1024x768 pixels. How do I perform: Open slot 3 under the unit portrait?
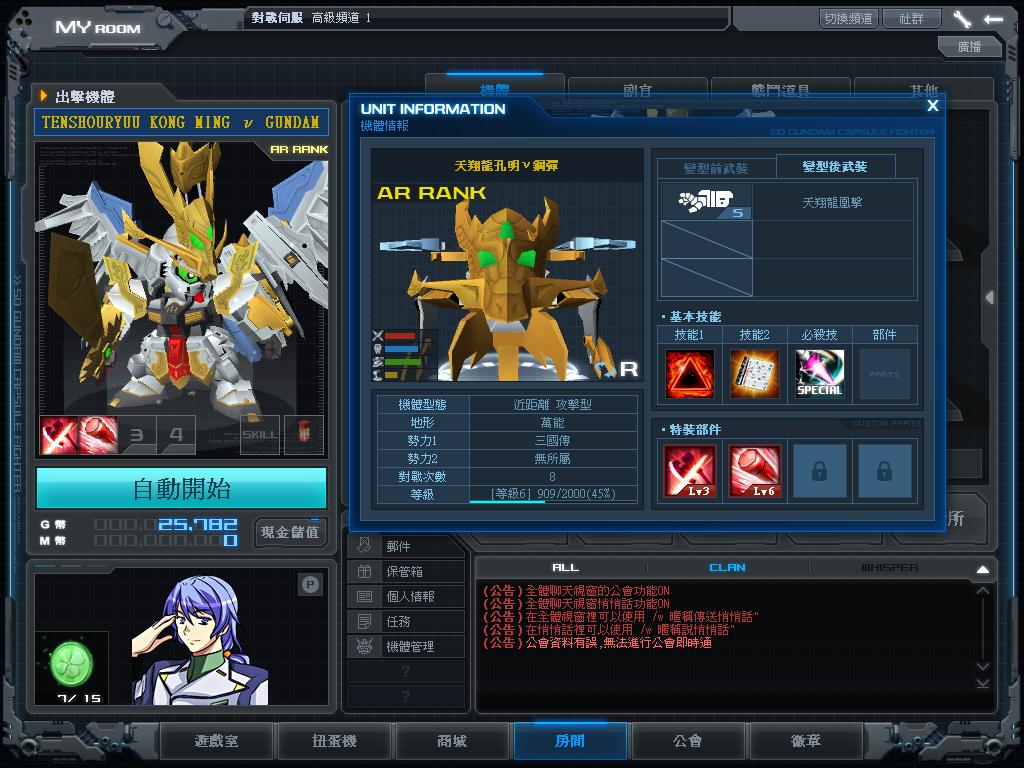point(137,435)
